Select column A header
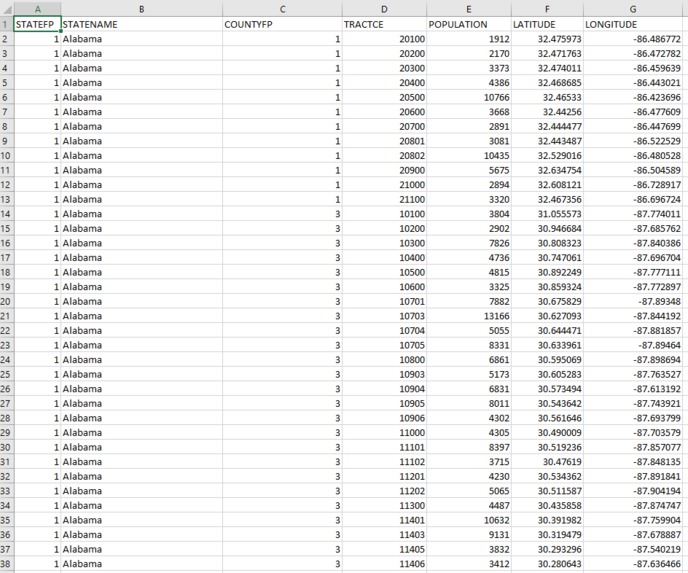This screenshot has height=573, width=688. (37, 9)
